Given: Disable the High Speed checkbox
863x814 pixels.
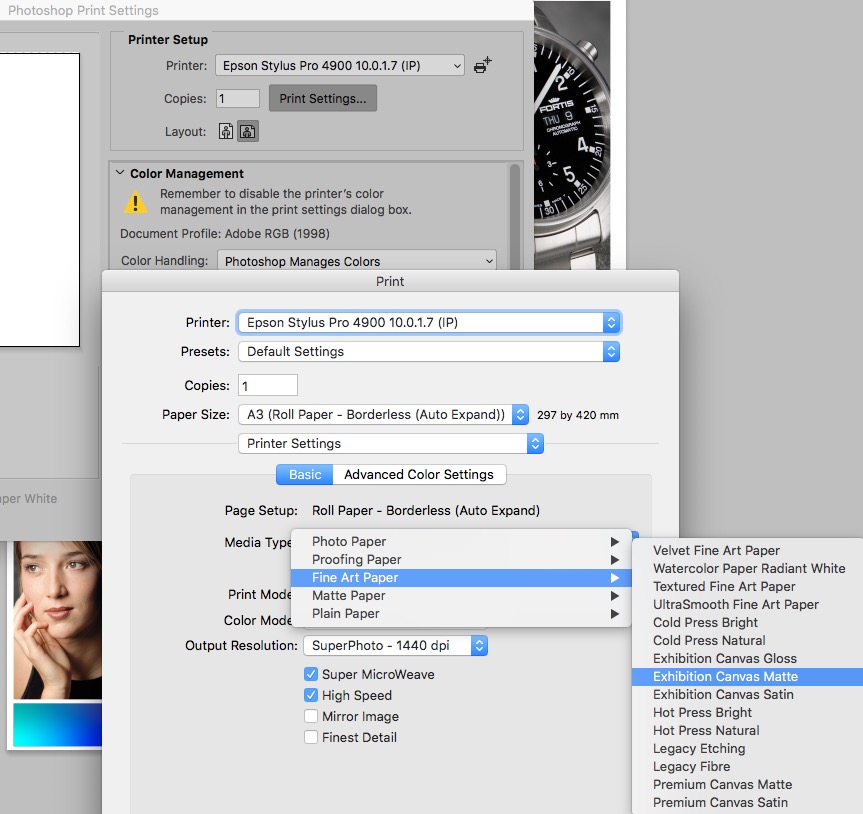Looking at the screenshot, I should click(x=311, y=695).
